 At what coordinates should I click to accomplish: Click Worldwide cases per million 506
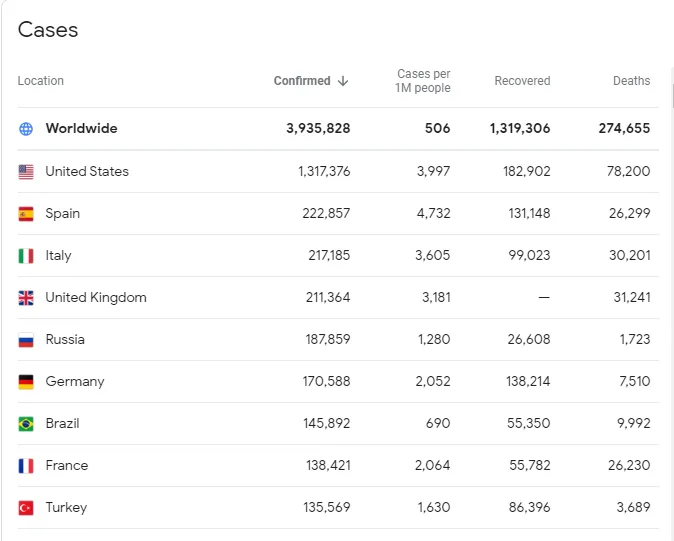click(x=438, y=128)
